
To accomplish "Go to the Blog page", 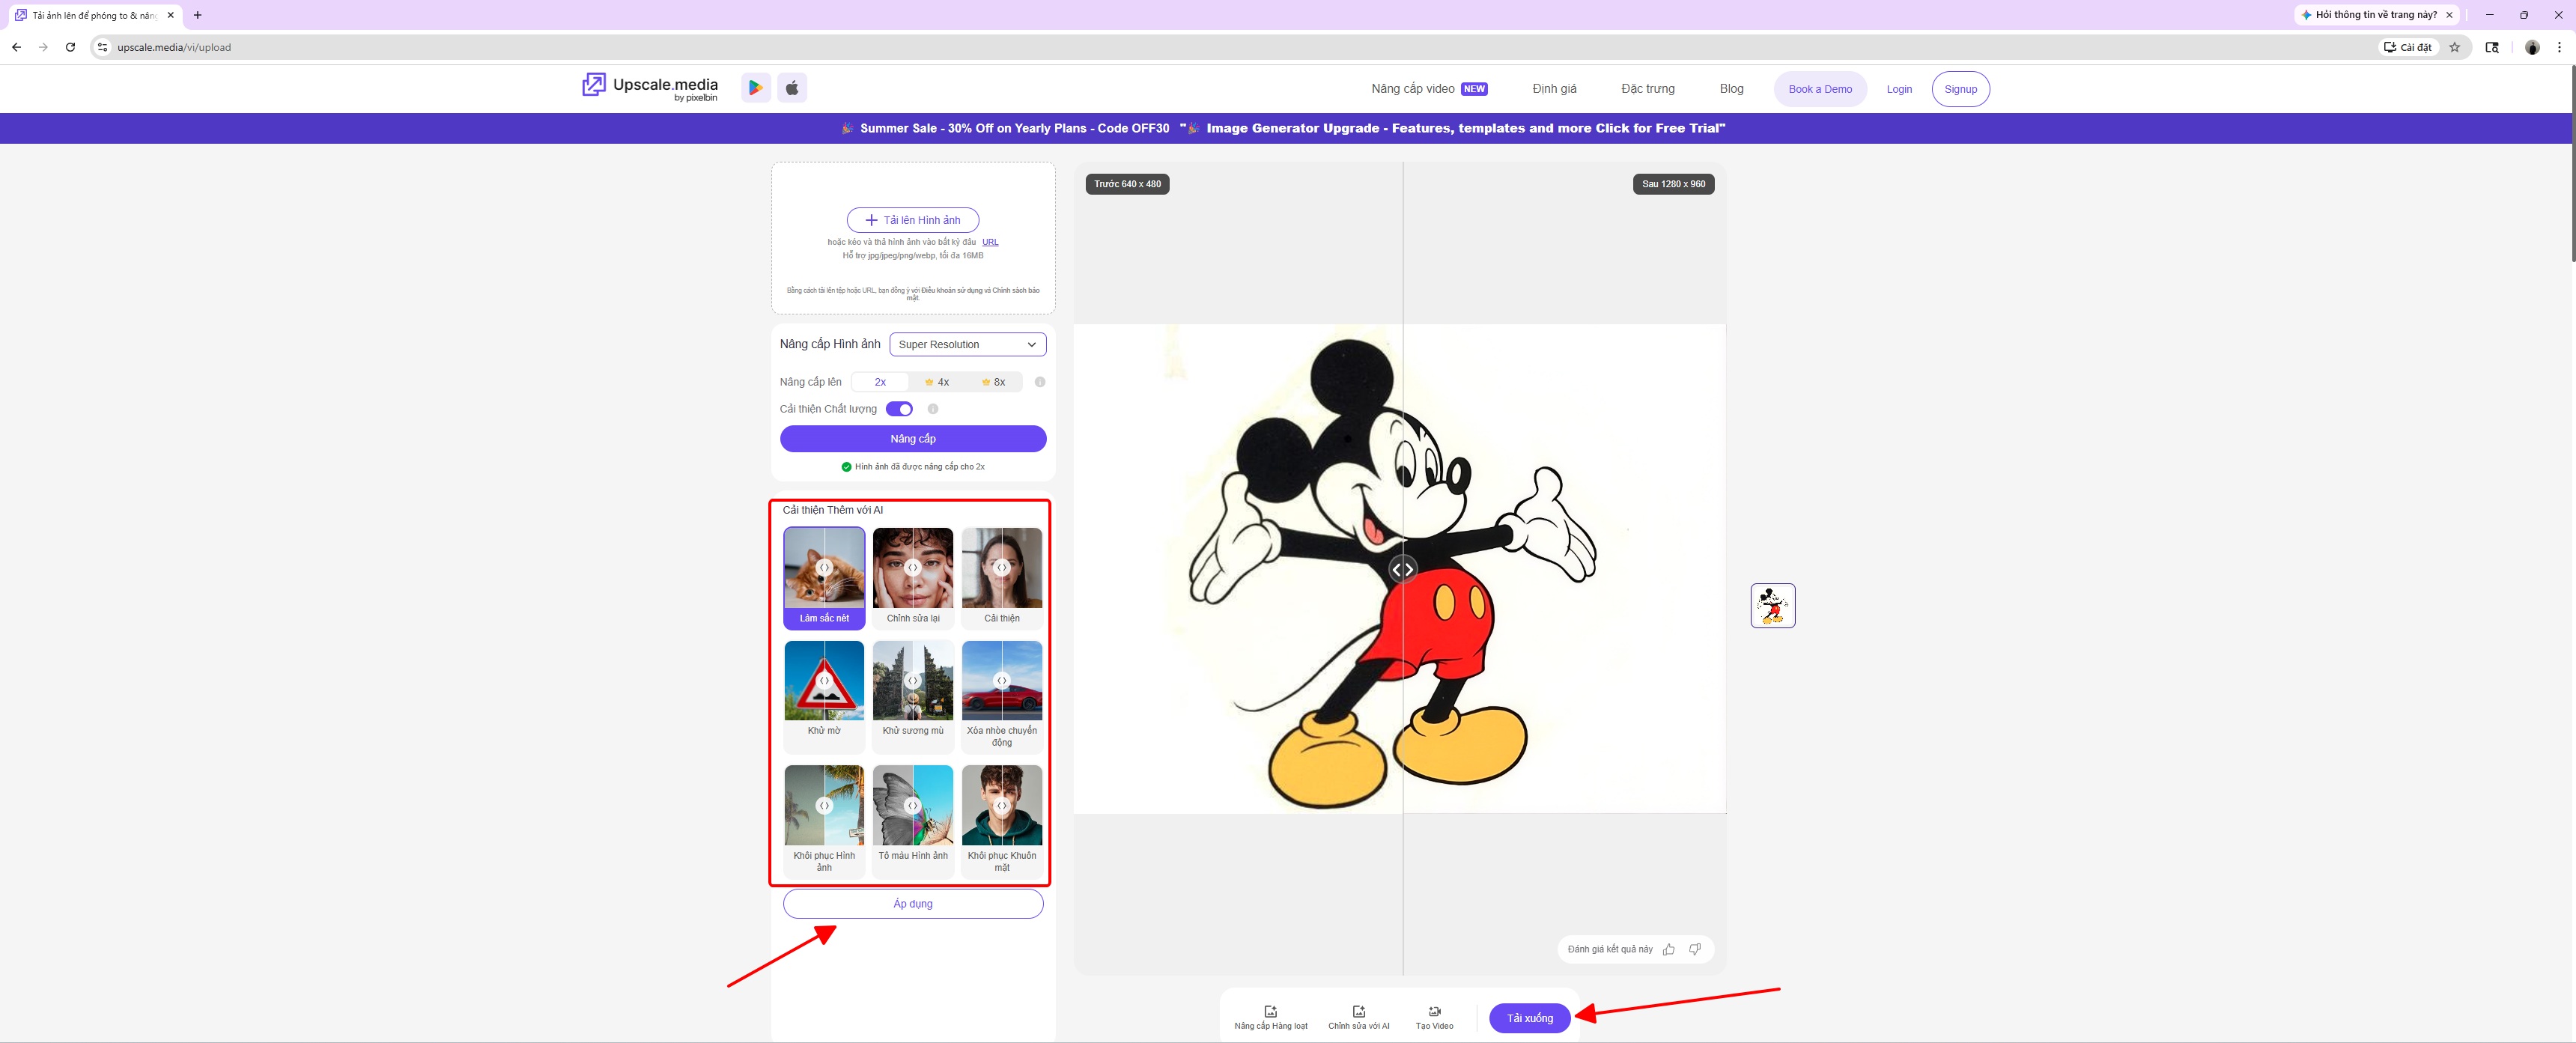I will pyautogui.click(x=1731, y=89).
